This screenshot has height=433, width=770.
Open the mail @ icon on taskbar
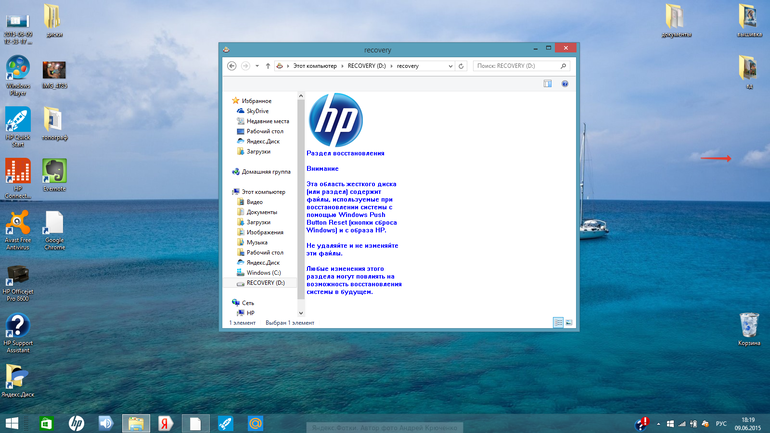pyautogui.click(x=255, y=423)
